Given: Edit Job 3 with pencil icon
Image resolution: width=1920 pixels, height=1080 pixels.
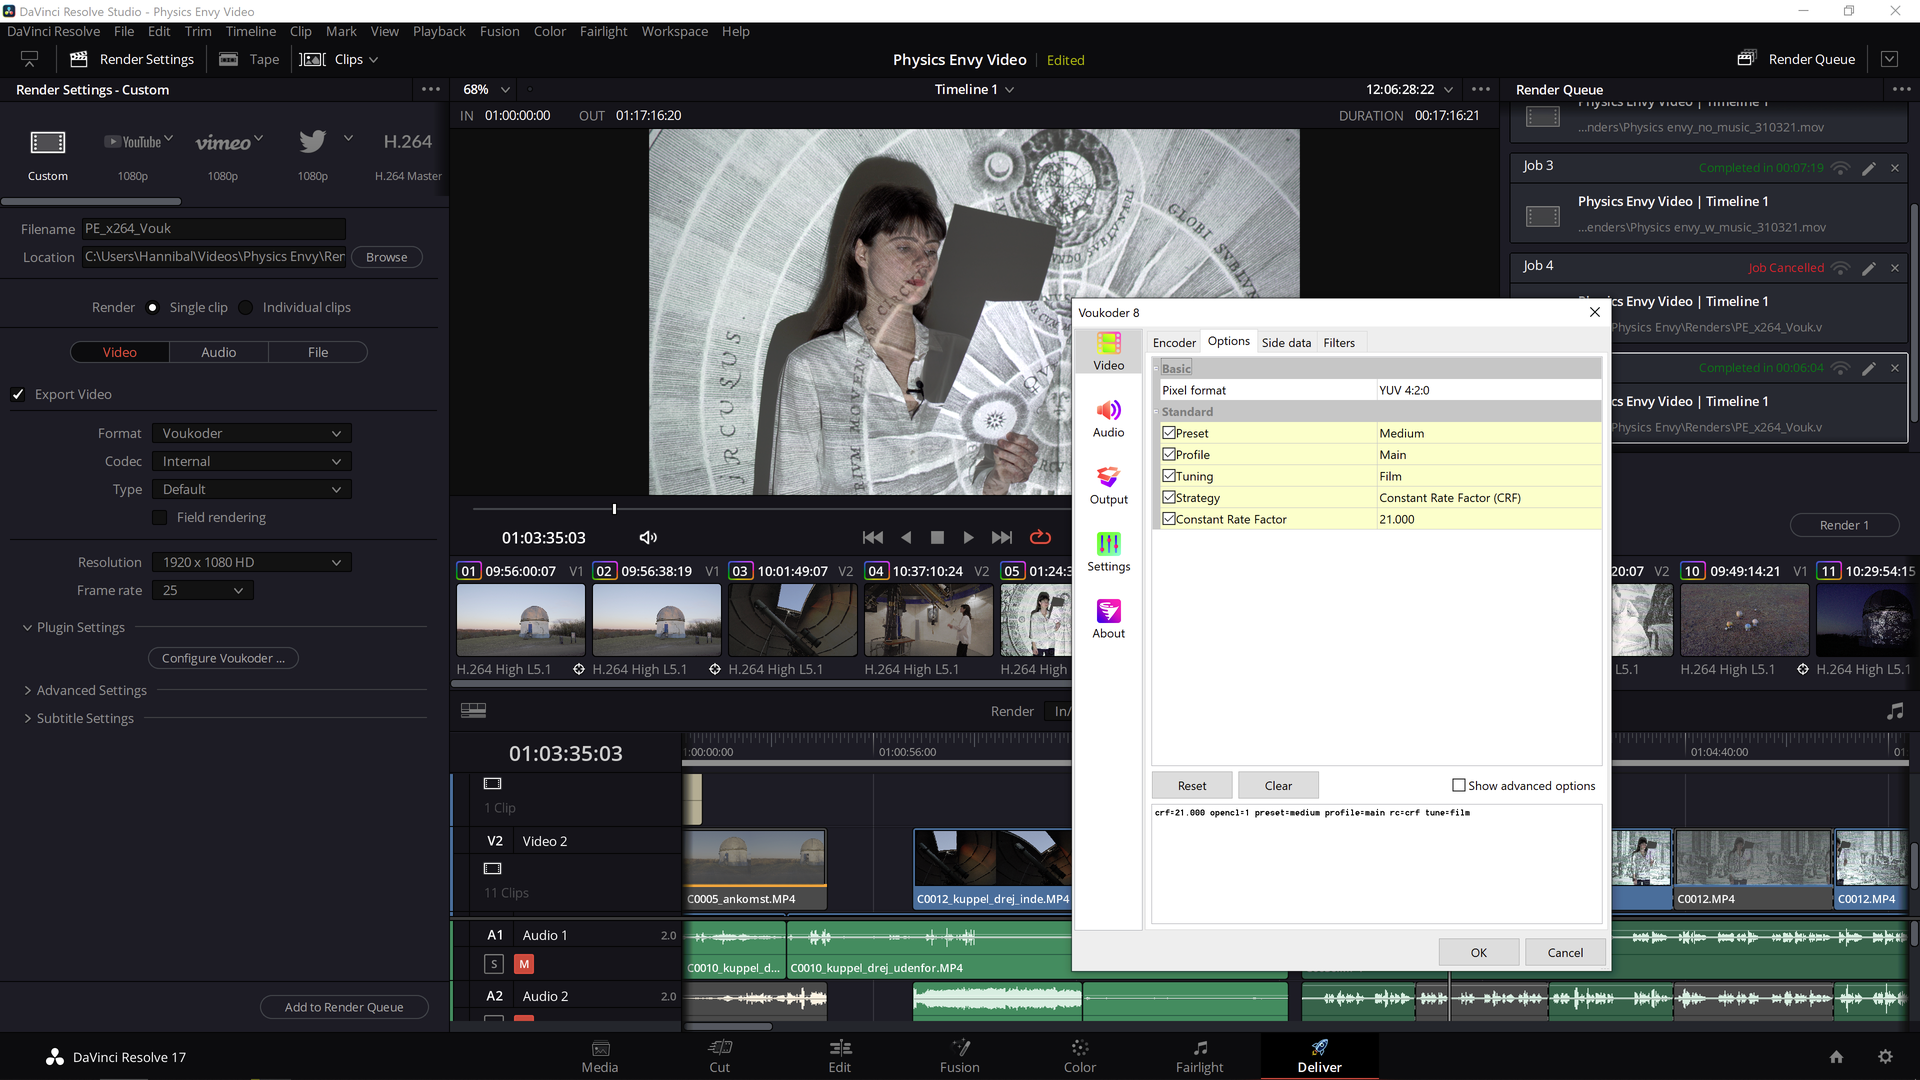Looking at the screenshot, I should 1868,168.
